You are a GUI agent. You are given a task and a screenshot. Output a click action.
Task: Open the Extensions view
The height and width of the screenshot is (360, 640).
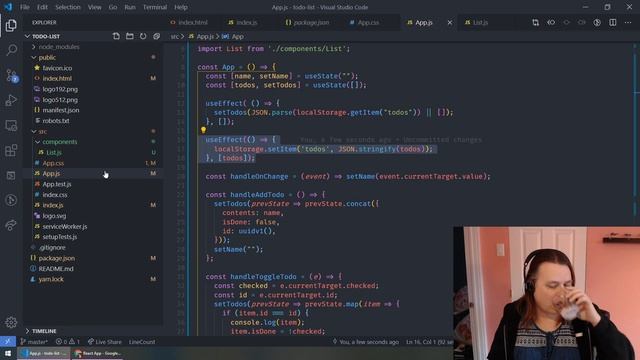(11, 151)
